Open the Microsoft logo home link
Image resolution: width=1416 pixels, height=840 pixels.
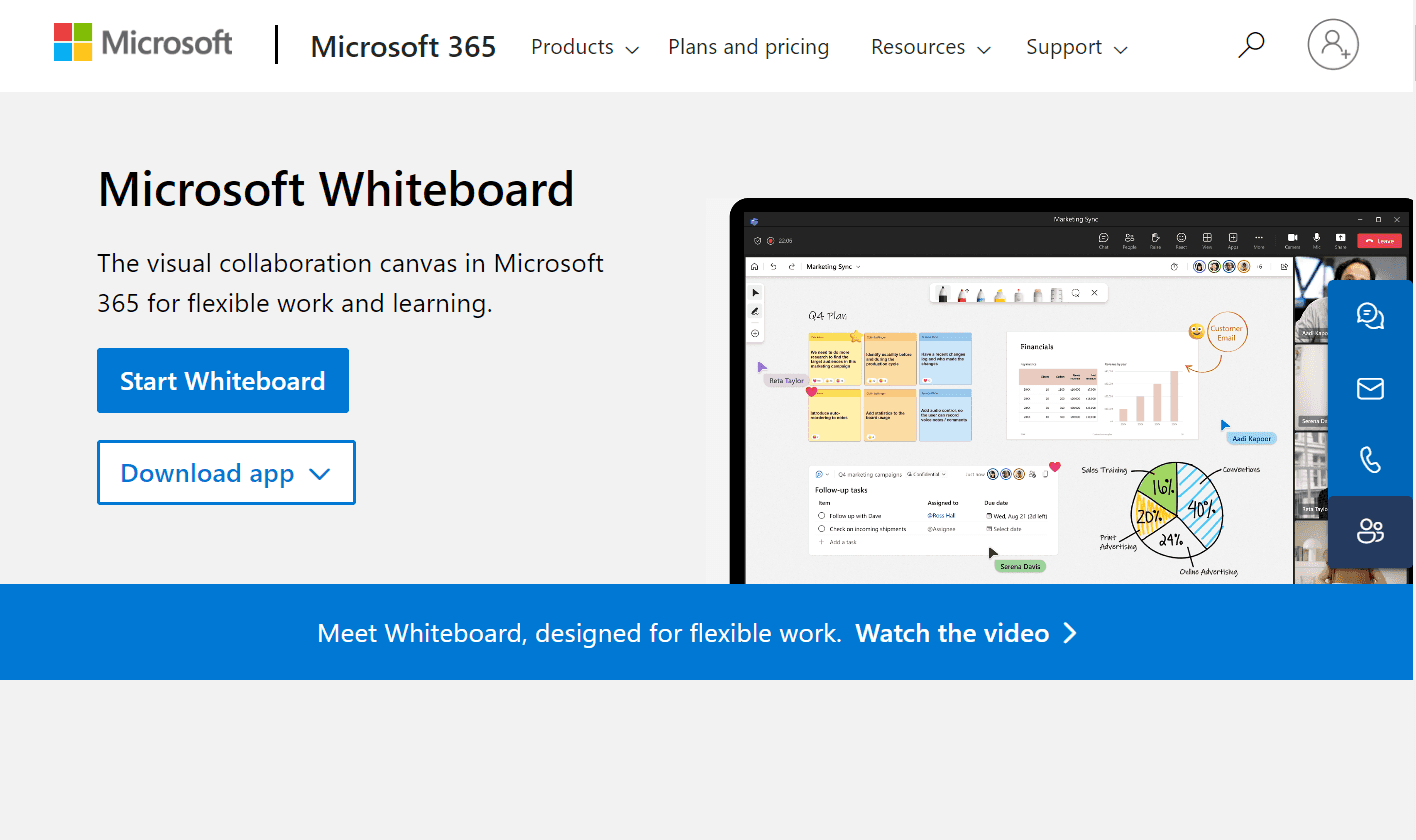143,43
